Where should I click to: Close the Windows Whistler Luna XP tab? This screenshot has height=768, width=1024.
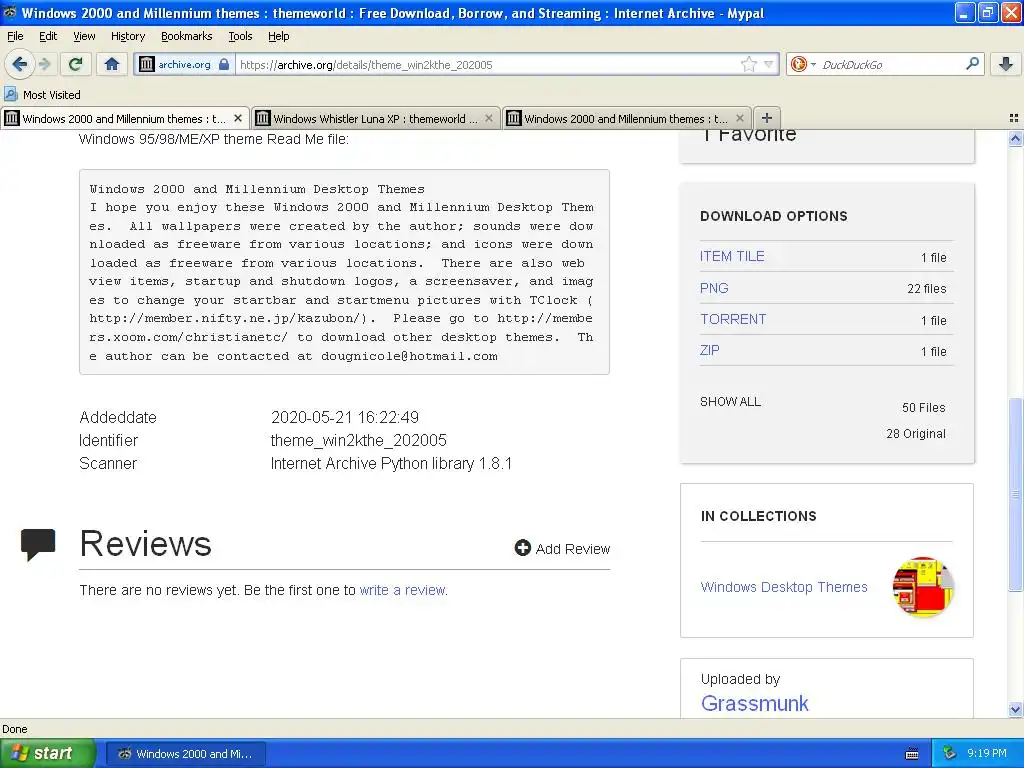488,118
